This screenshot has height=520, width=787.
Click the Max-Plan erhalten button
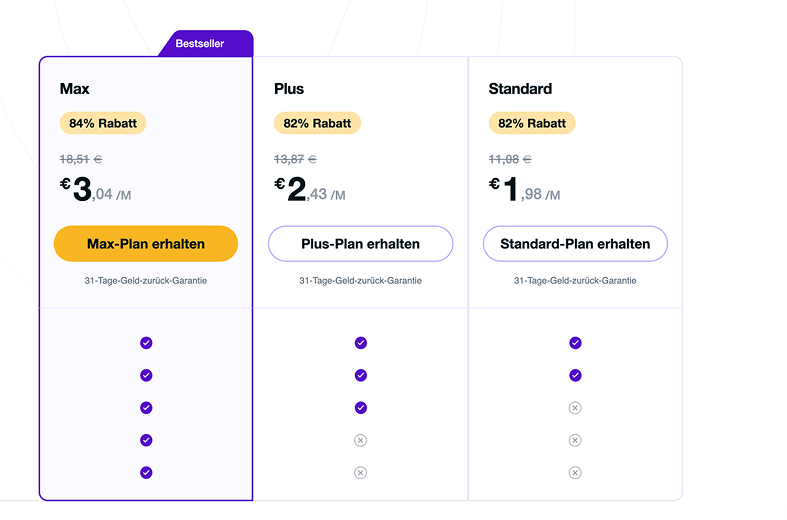coord(146,243)
